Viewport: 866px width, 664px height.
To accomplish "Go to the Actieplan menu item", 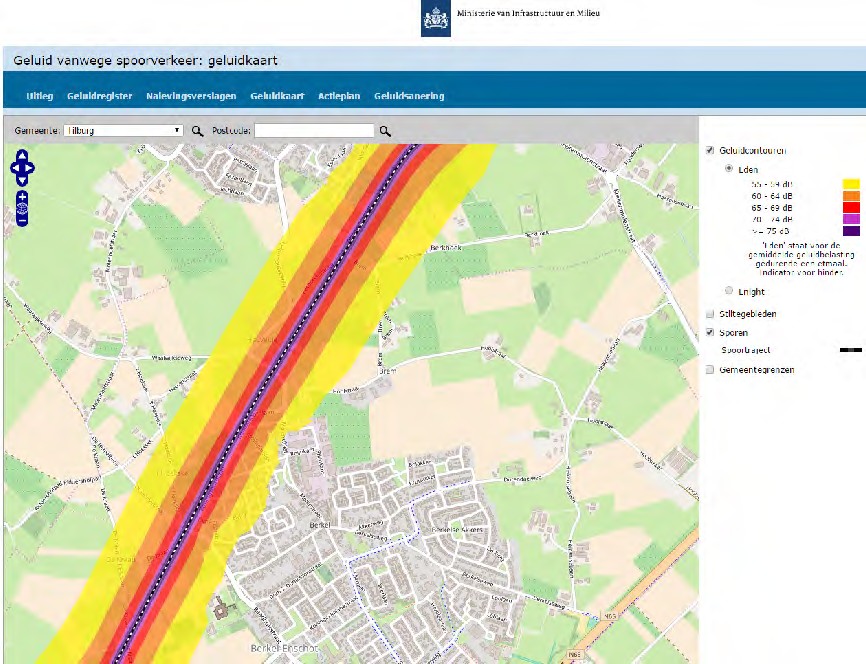I will 336,96.
